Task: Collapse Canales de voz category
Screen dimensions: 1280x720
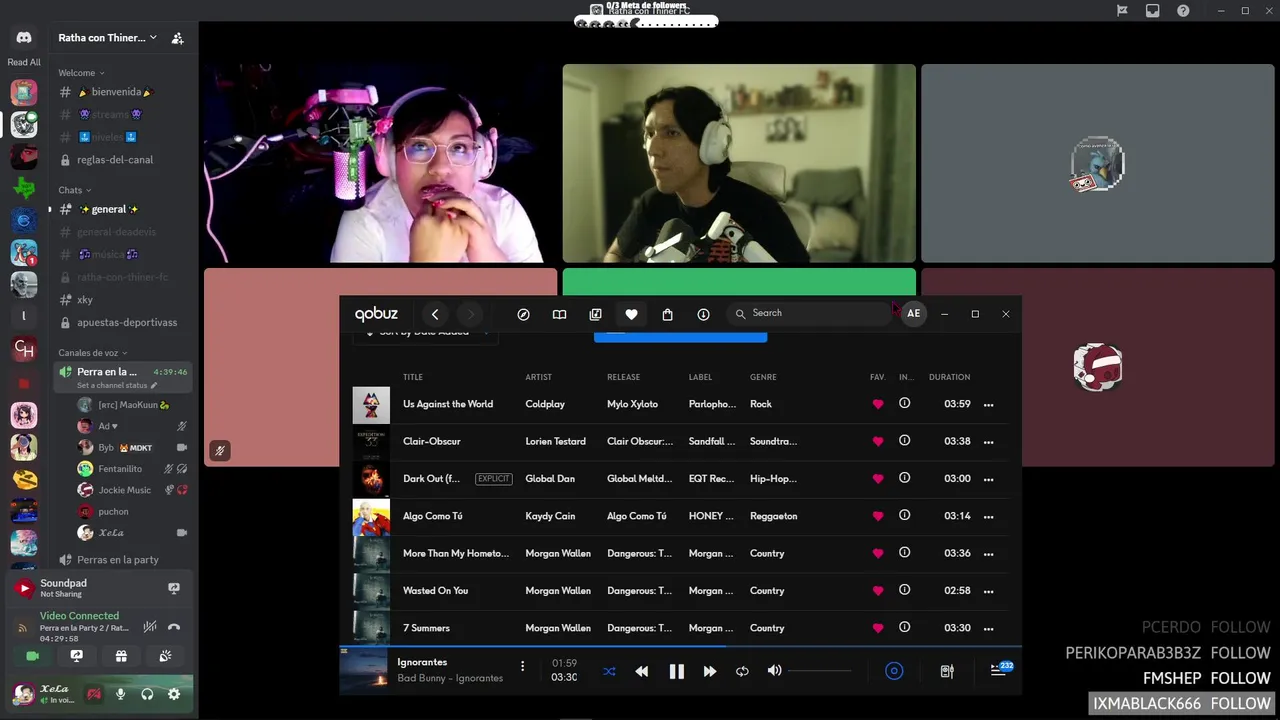Action: (92, 353)
